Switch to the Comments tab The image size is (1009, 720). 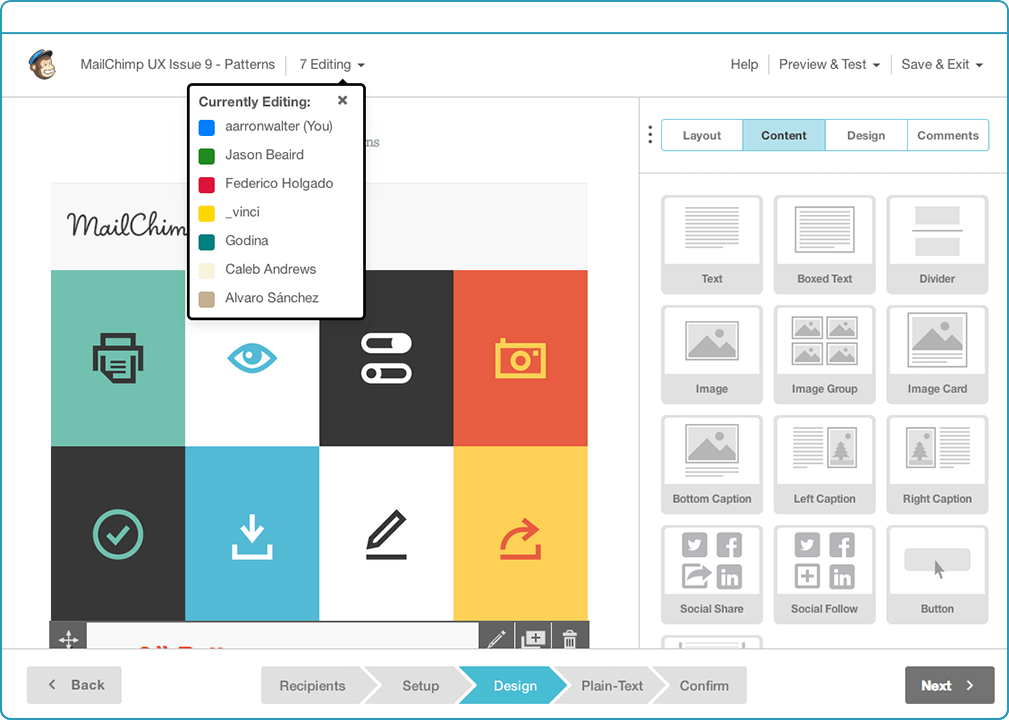(948, 135)
